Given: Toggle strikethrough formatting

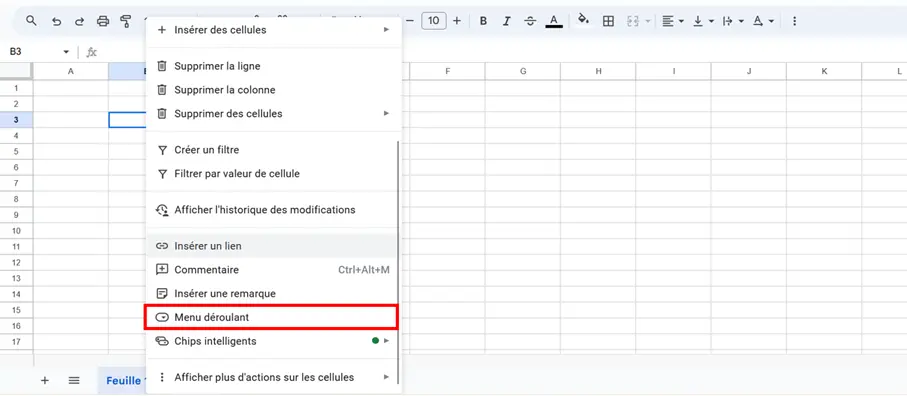Looking at the screenshot, I should point(530,21).
